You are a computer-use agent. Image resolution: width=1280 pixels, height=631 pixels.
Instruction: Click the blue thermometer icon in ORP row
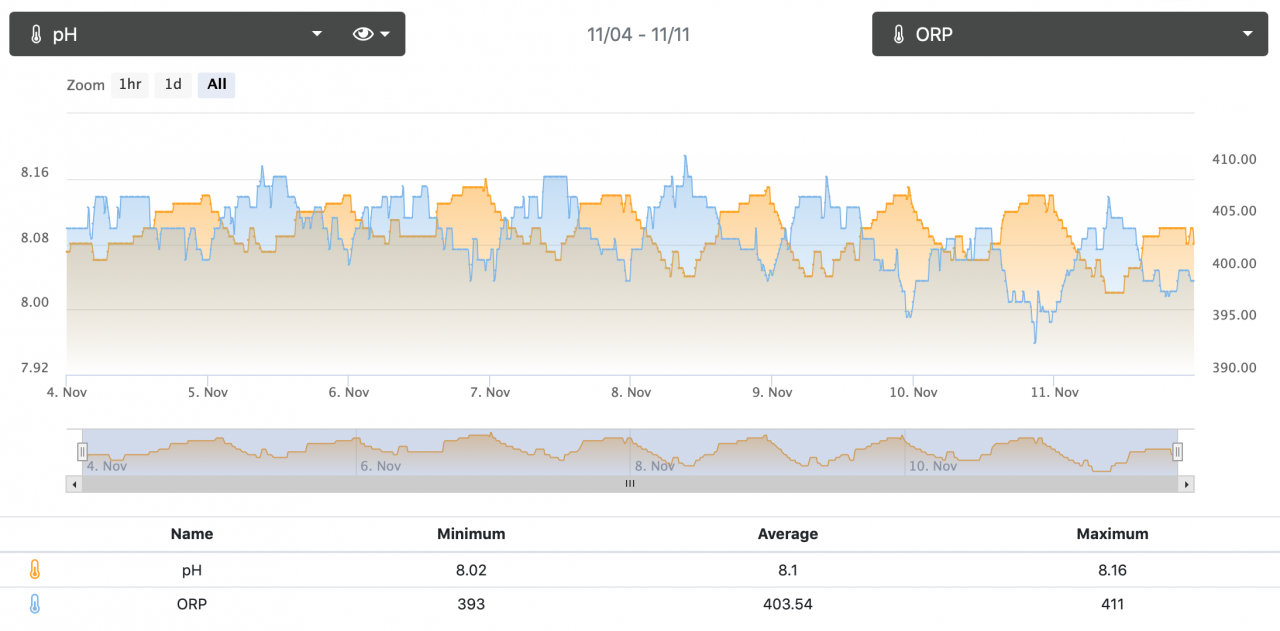[35, 604]
